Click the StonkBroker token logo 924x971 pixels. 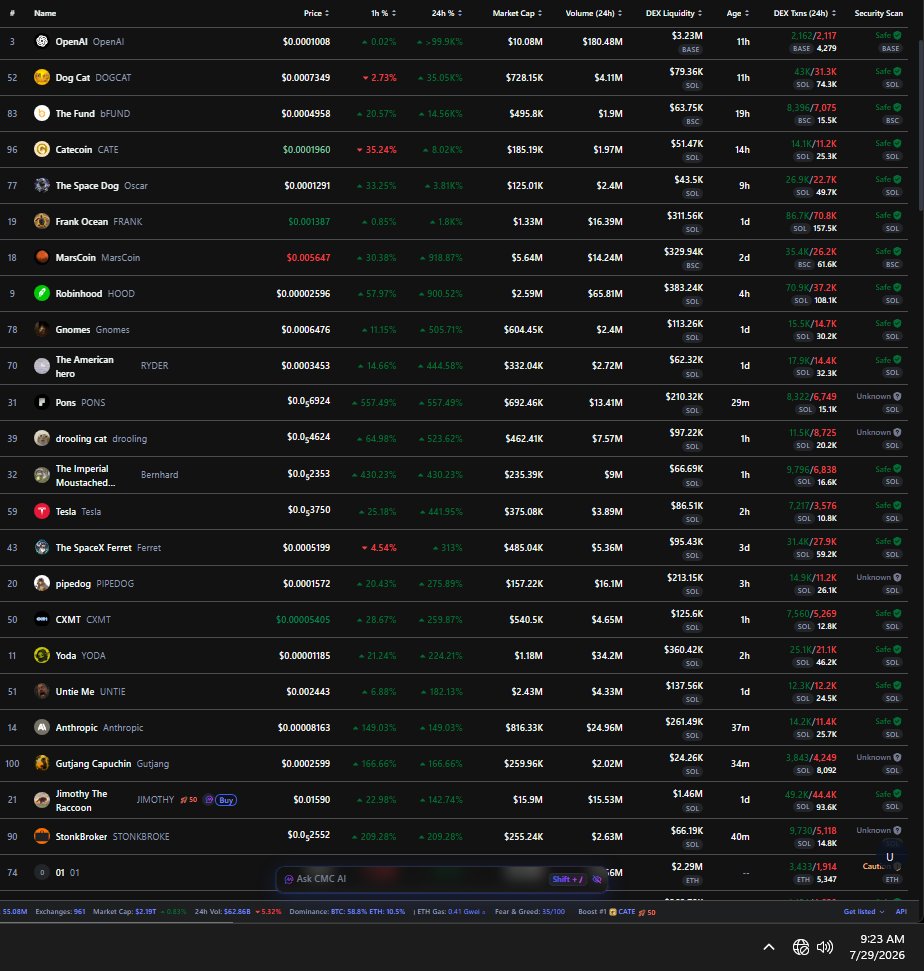tap(41, 836)
